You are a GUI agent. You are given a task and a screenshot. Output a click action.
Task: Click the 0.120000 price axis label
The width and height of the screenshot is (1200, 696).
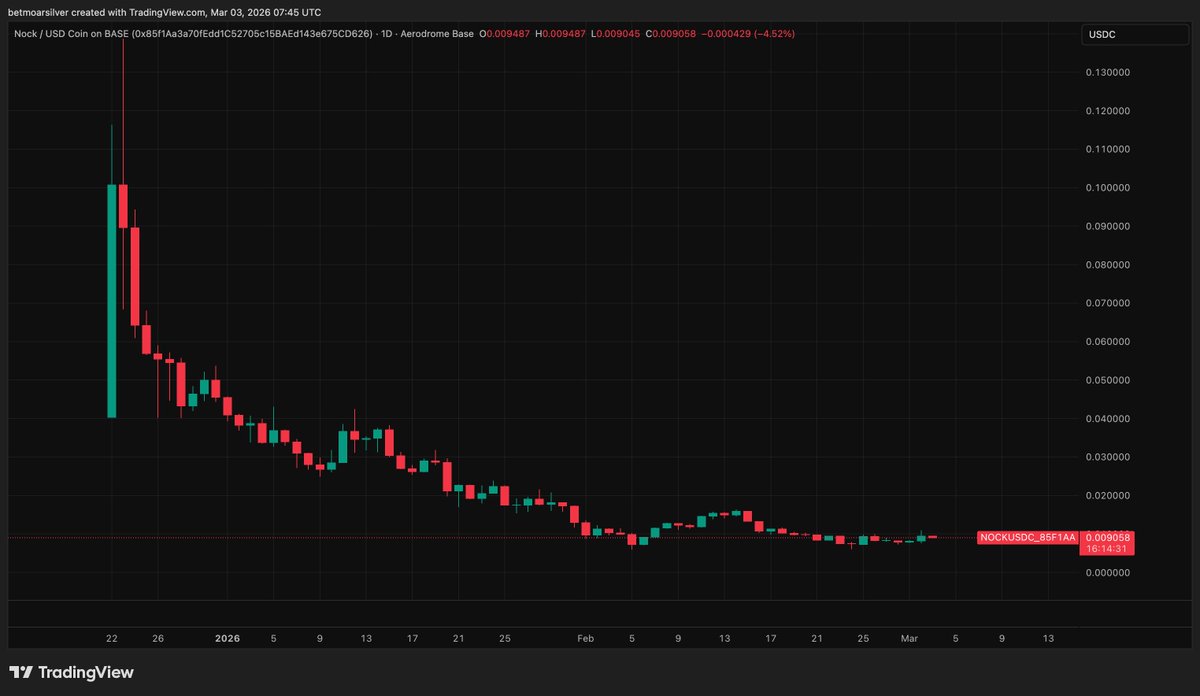click(x=1106, y=111)
